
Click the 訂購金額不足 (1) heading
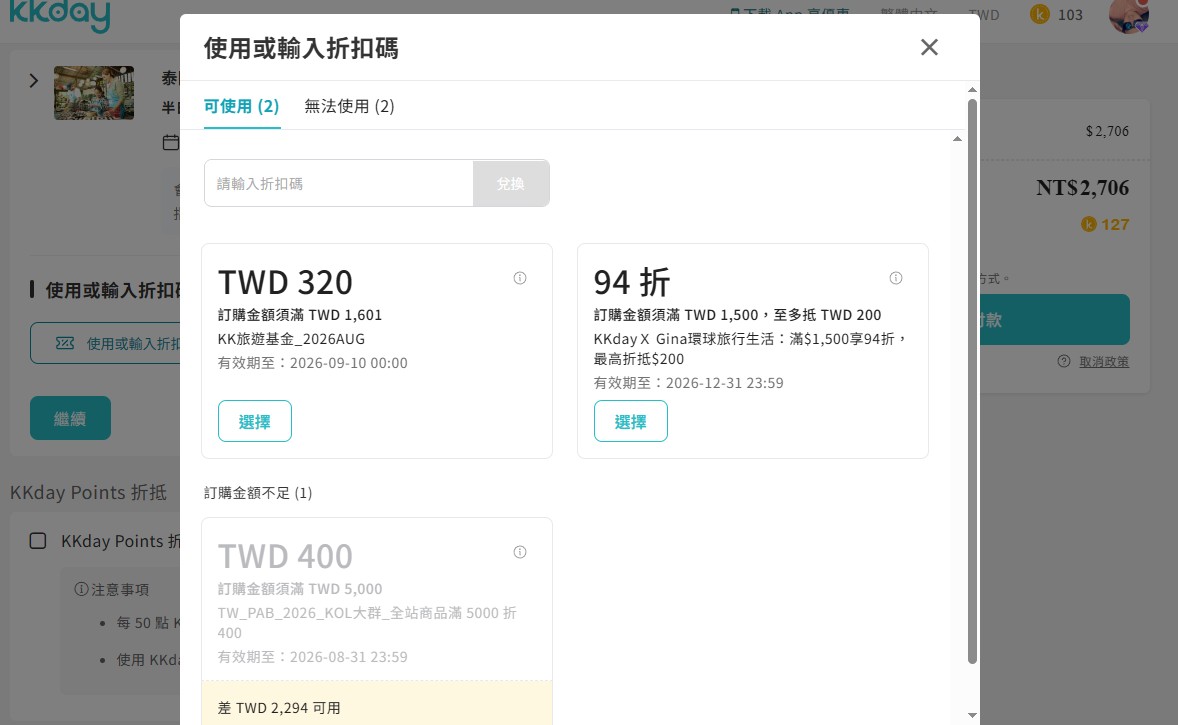[x=258, y=493]
